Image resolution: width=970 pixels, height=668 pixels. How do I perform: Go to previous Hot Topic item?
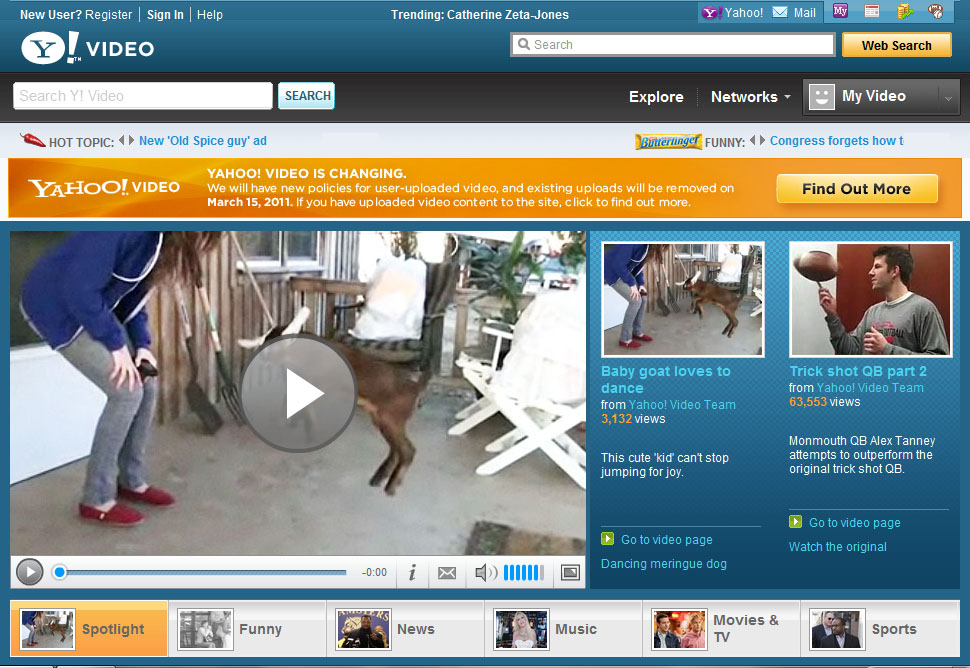click(x=122, y=140)
